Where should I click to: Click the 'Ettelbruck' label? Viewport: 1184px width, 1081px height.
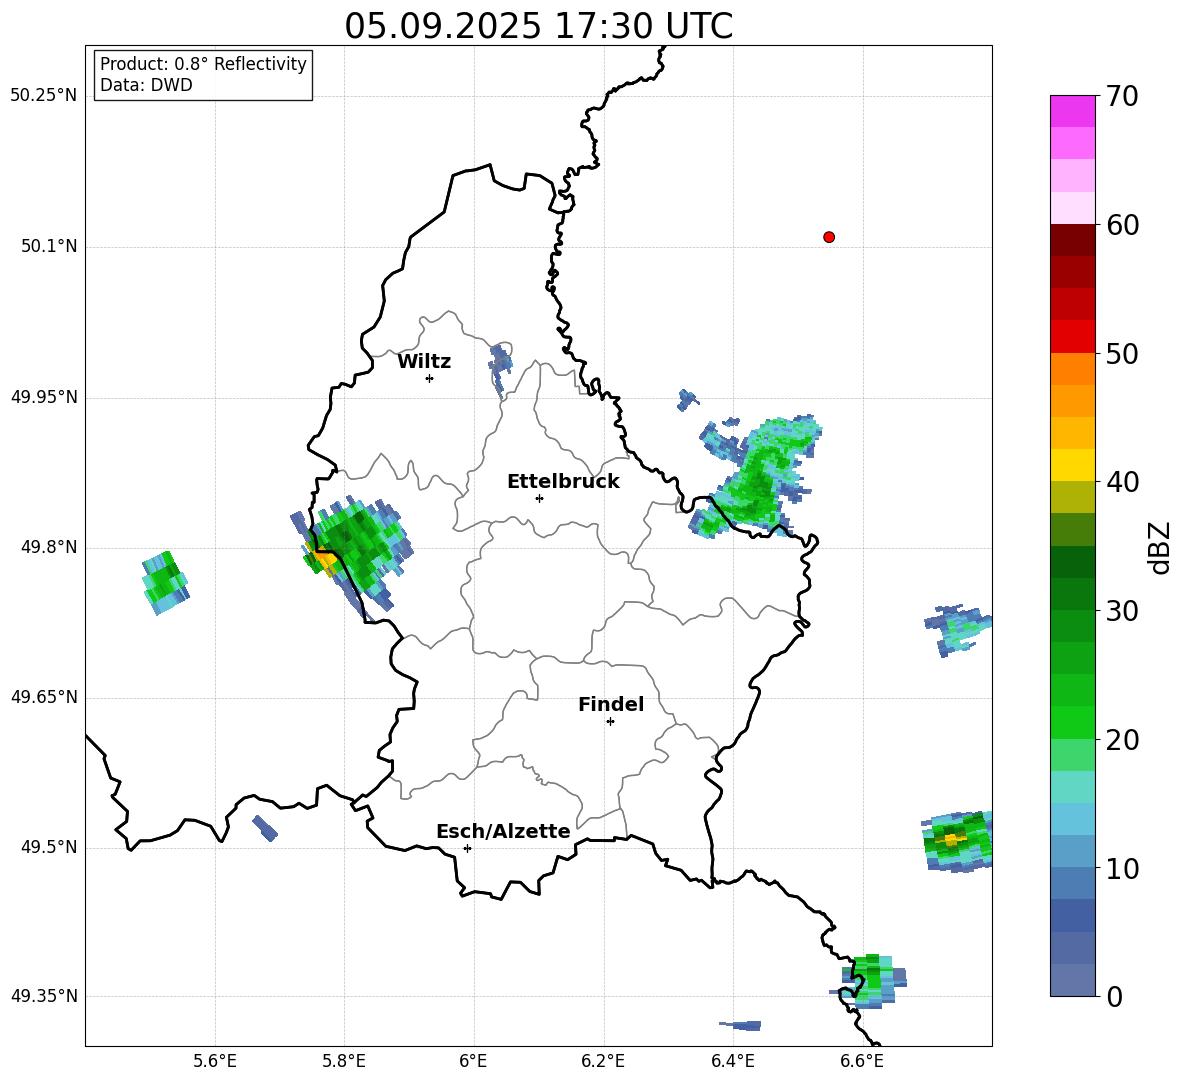tap(563, 482)
